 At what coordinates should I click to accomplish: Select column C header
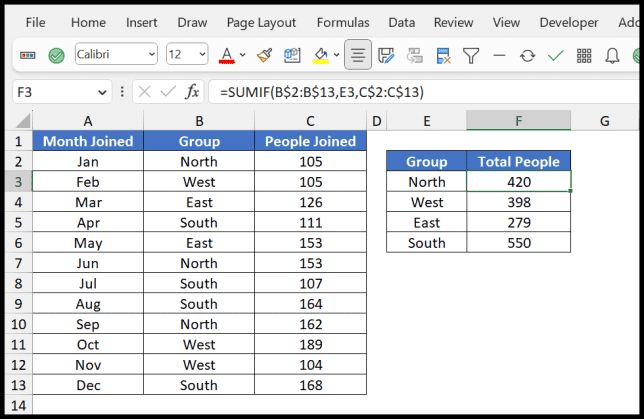[x=310, y=121]
